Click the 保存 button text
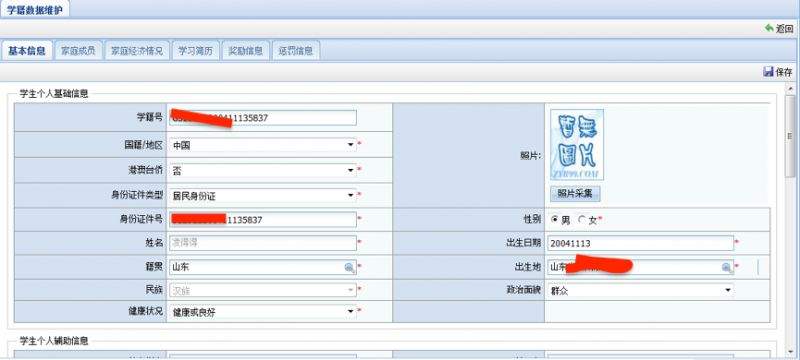Viewport: 800px width, 360px height. pos(784,72)
